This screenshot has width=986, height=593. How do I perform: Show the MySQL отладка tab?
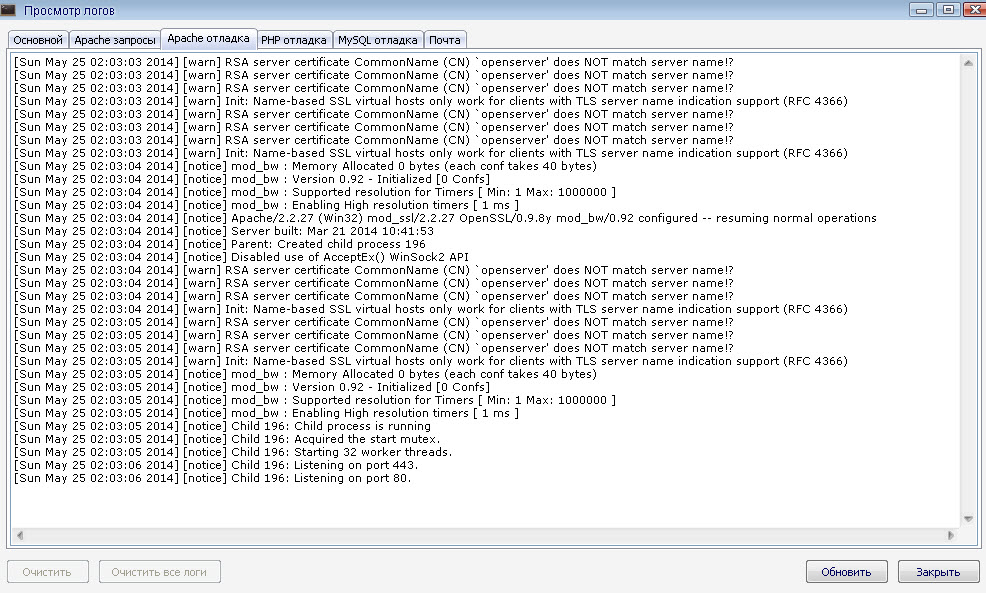pos(377,40)
